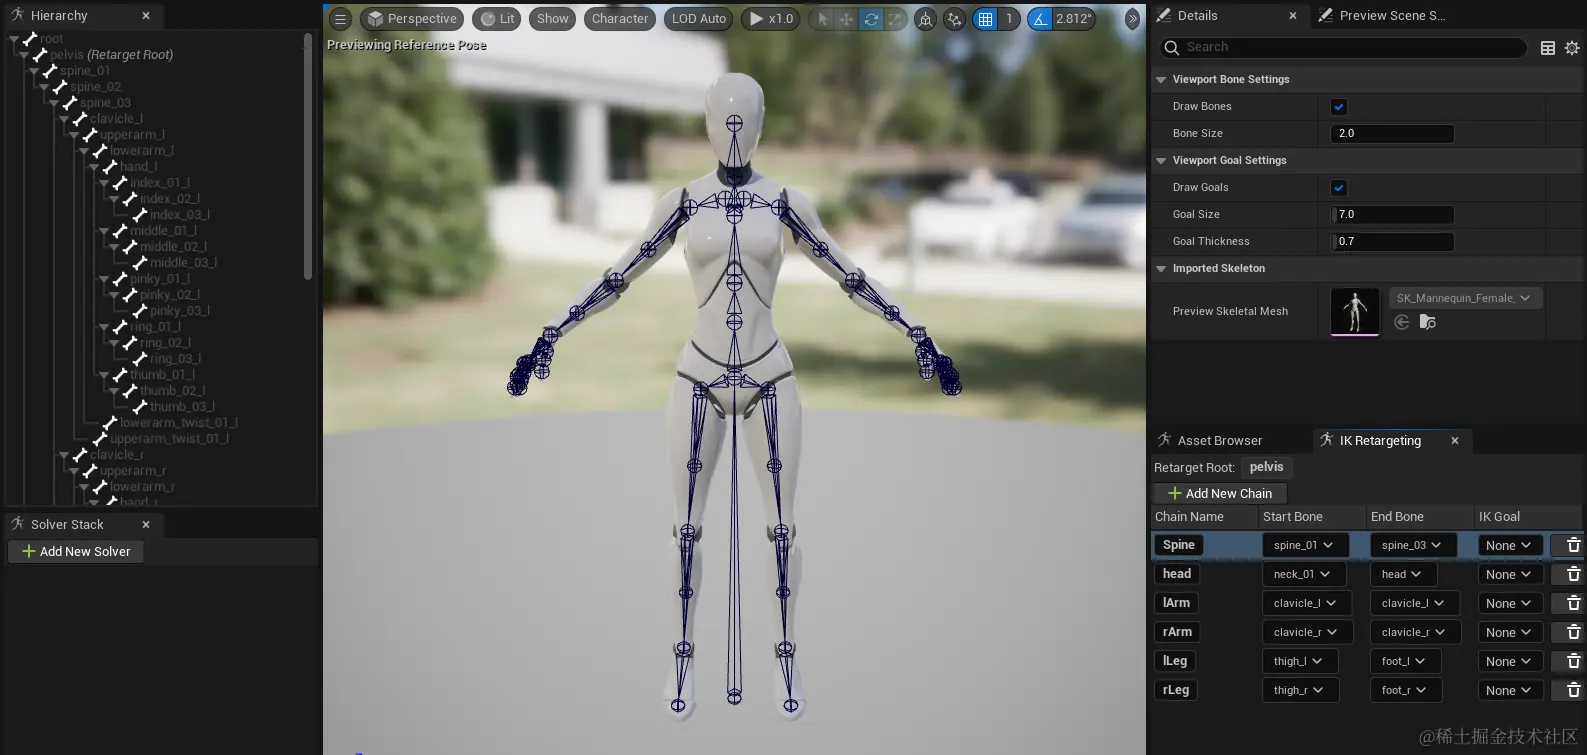Open the Show viewport menu
This screenshot has width=1587, height=755.
553,19
